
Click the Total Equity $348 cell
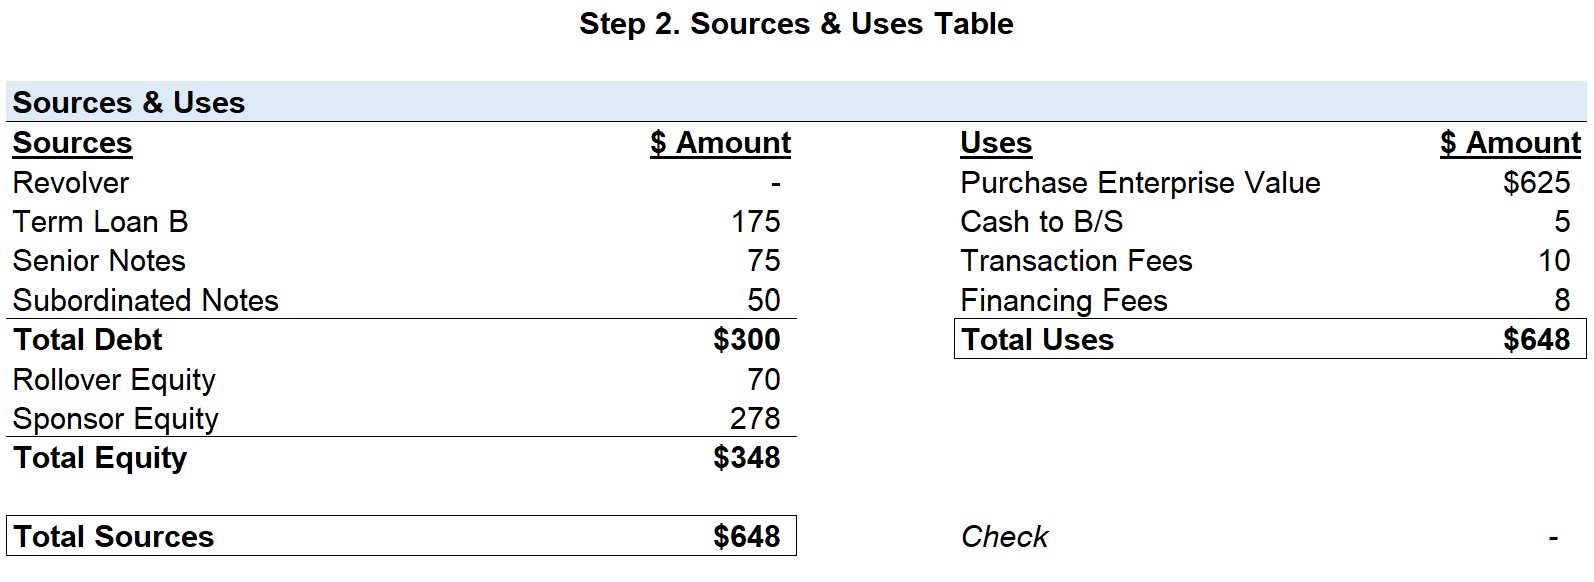pyautogui.click(x=747, y=458)
